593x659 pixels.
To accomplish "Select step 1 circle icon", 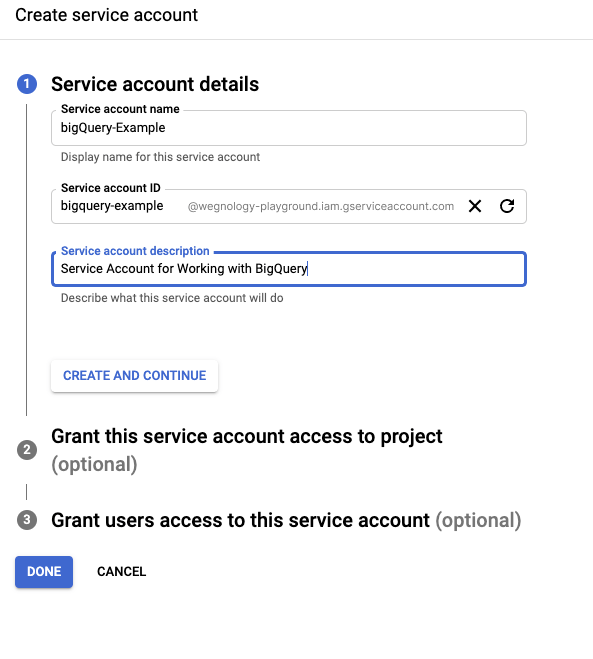I will [27, 84].
